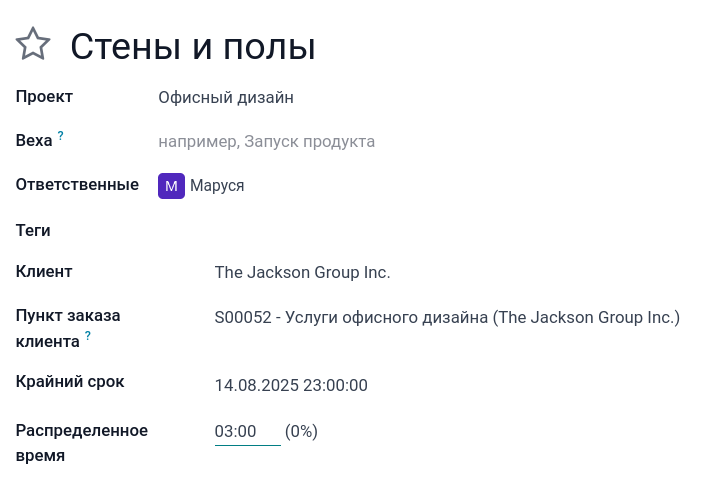Viewport: 722px width, 480px height.
Task: Click the (0%) progress indicator
Action: coord(301,432)
